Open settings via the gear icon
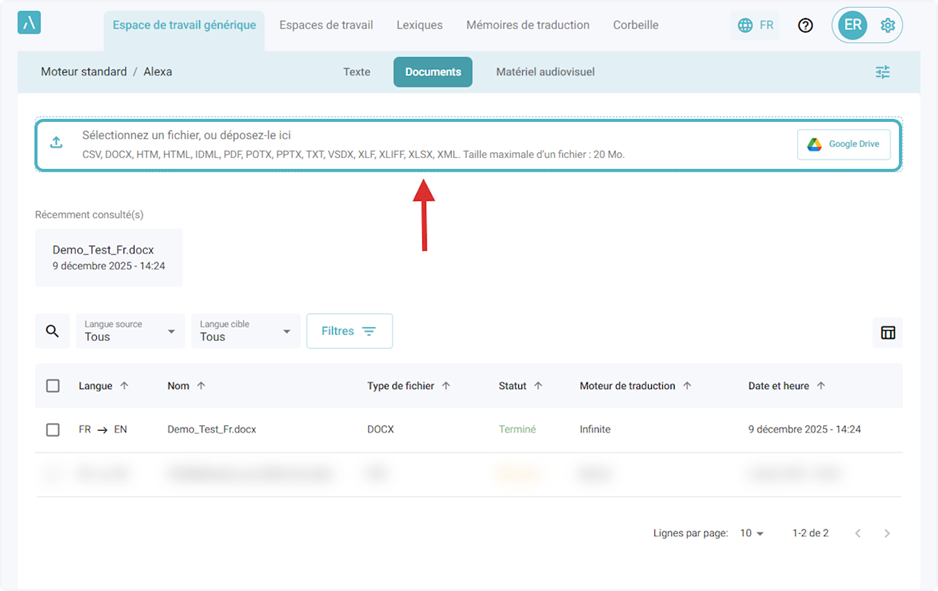This screenshot has width=938, height=591. tap(887, 25)
